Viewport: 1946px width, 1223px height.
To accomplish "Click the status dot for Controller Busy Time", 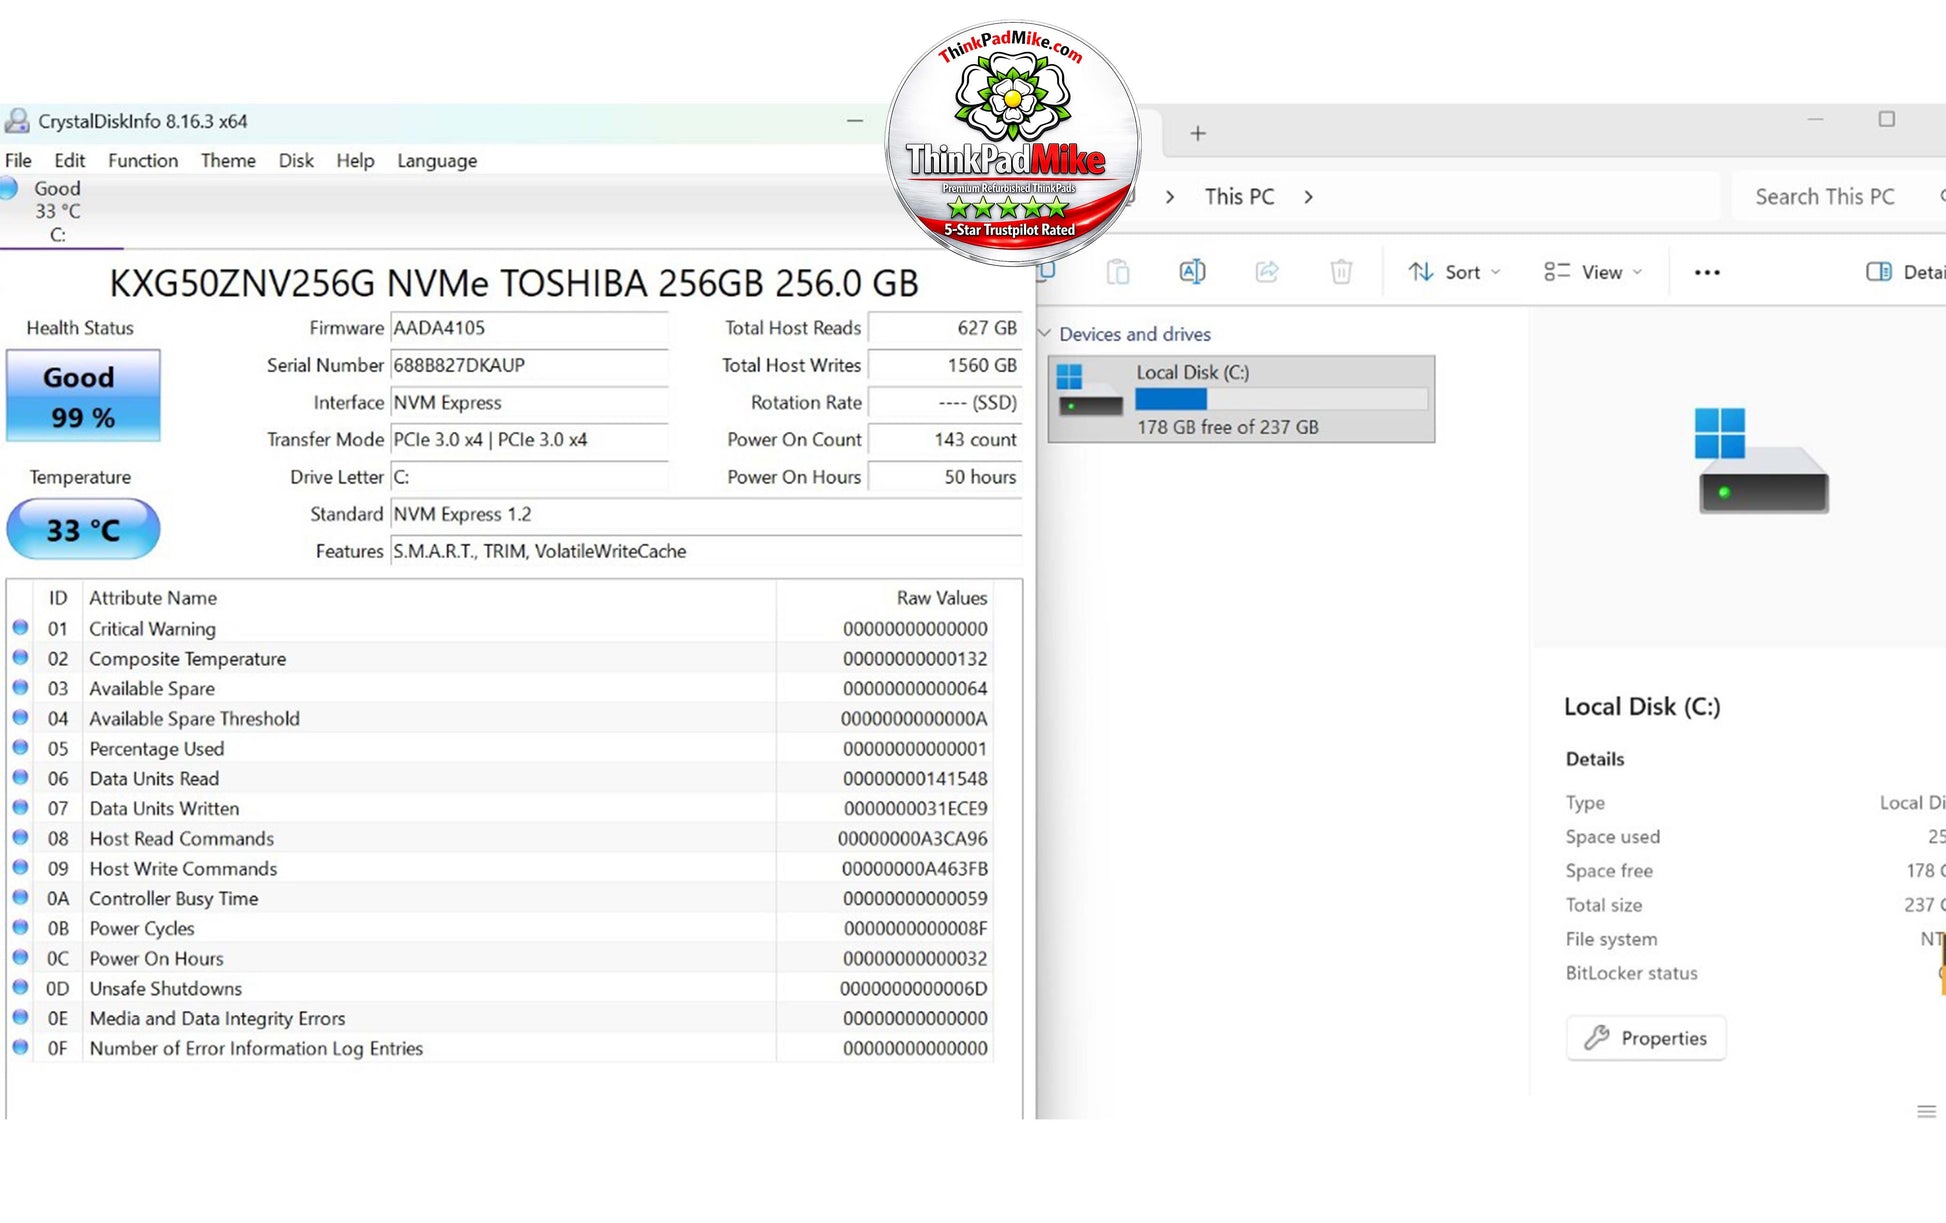I will point(20,898).
